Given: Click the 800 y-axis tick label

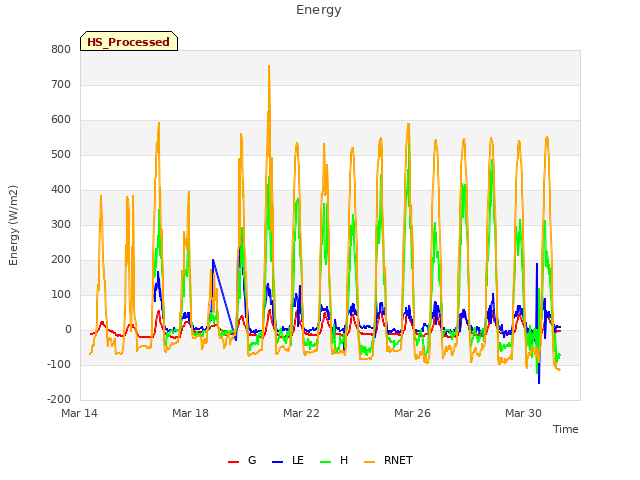Looking at the screenshot, I should click(x=61, y=49).
